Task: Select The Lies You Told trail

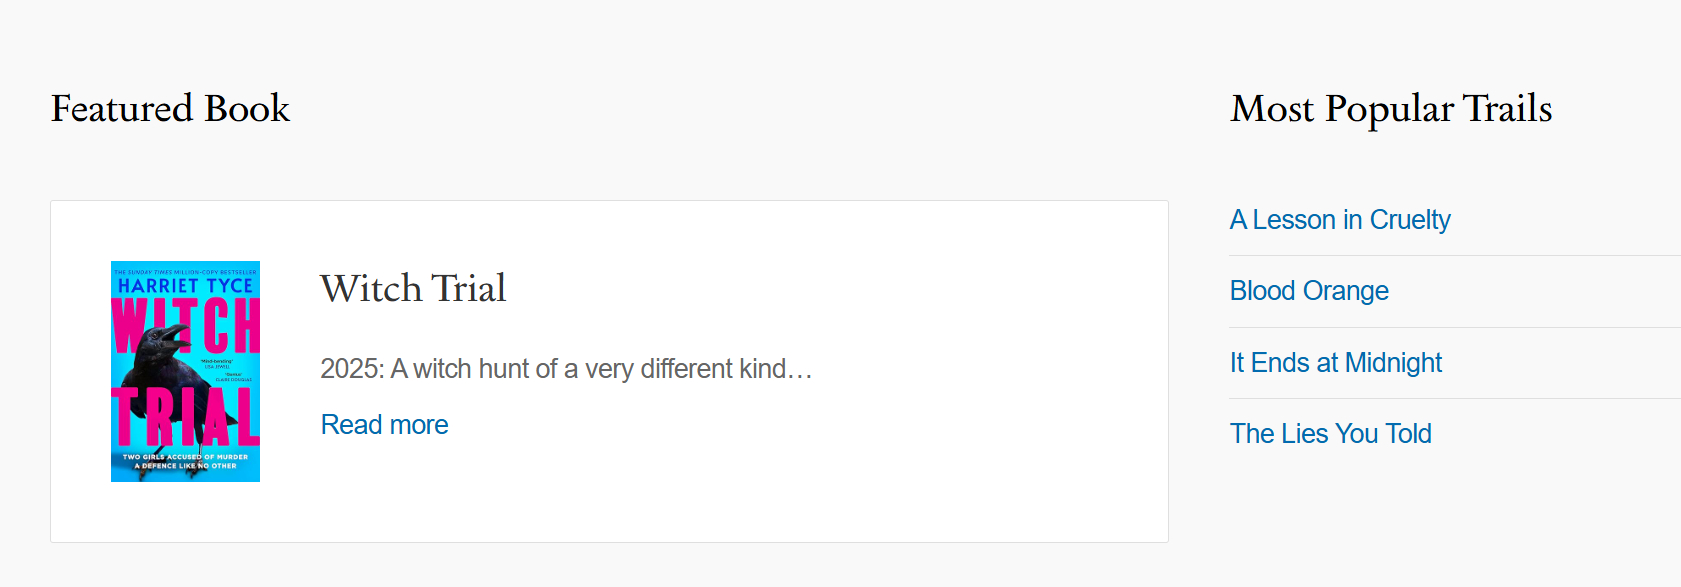Action: pos(1330,434)
